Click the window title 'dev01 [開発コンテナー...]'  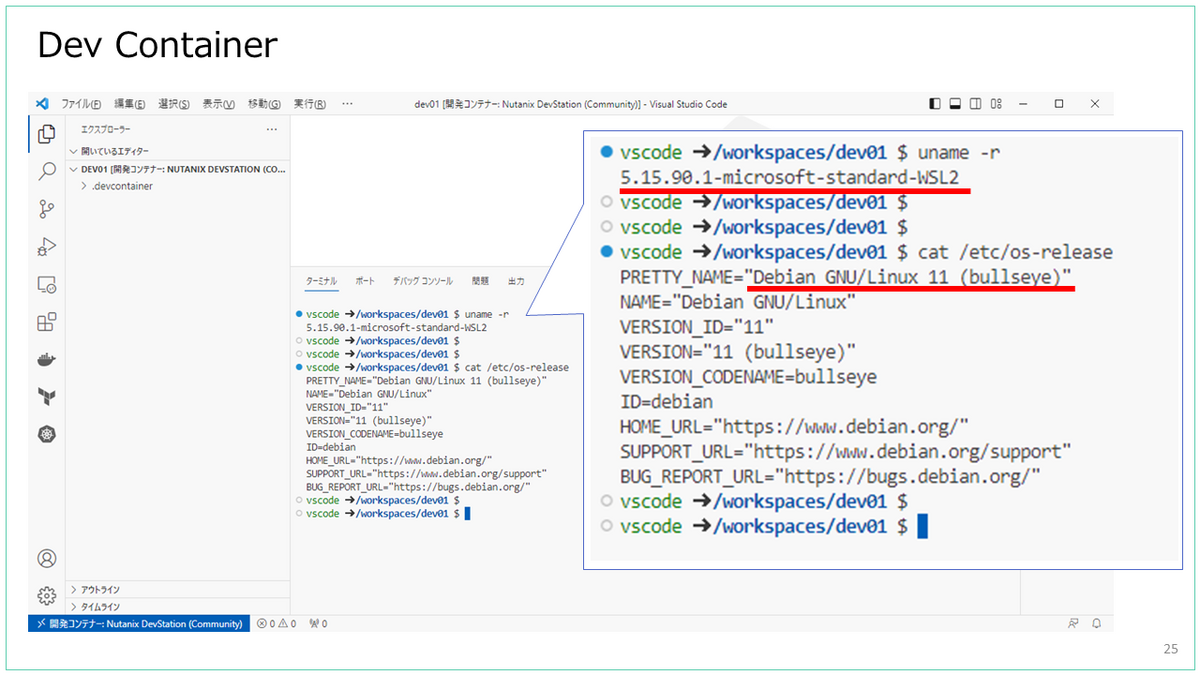(570, 104)
